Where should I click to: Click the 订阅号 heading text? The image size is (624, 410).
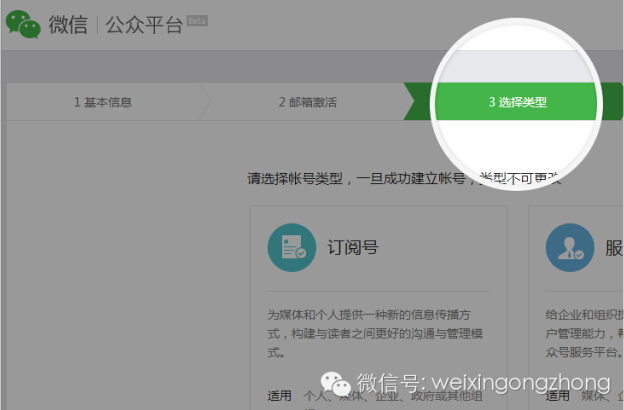(x=353, y=248)
